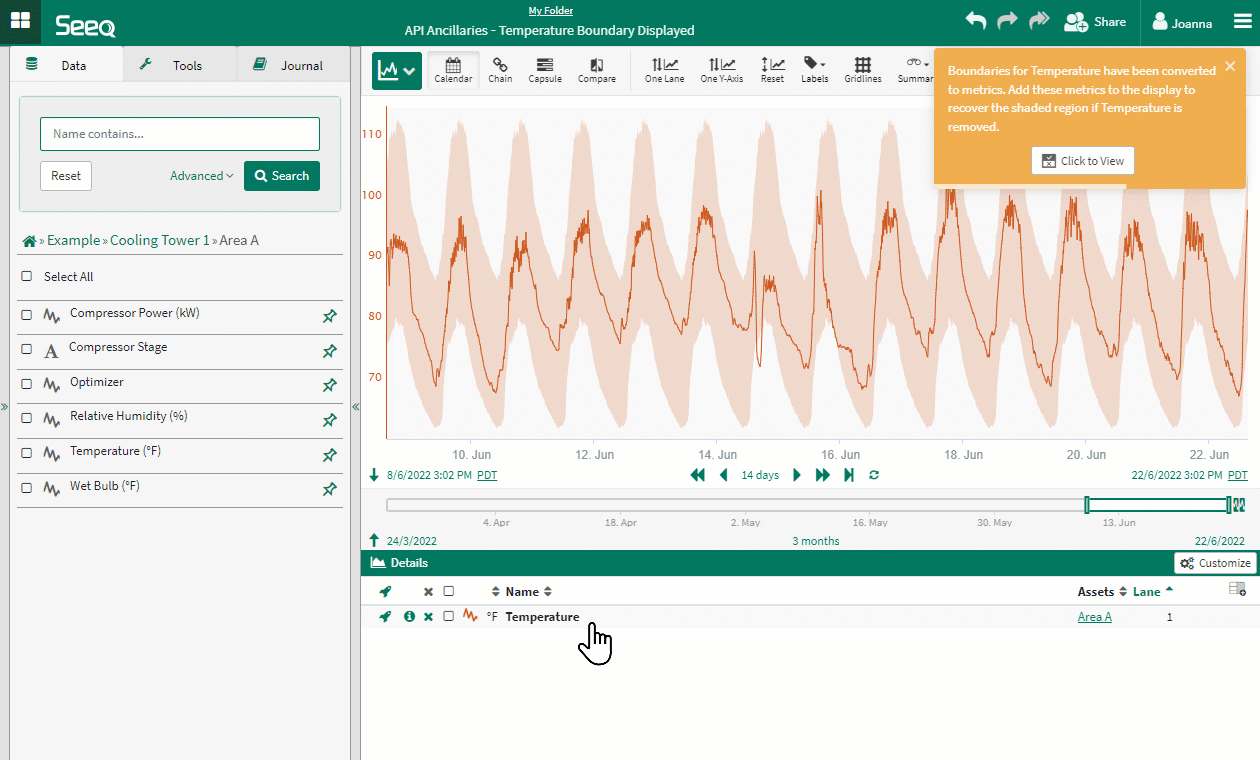Switch to Compare view
Viewport: 1260px width, 760px height.
point(597,70)
